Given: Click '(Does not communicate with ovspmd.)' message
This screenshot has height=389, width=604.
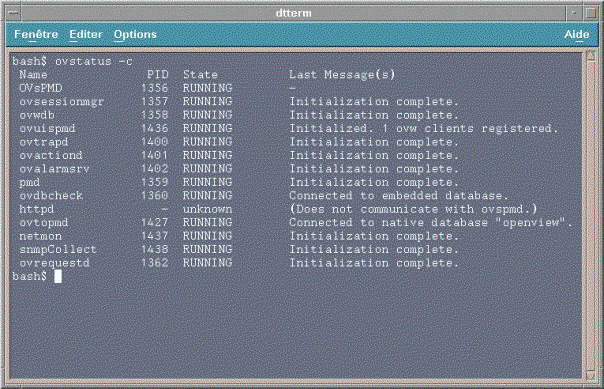Looking at the screenshot, I should click(x=413, y=209).
